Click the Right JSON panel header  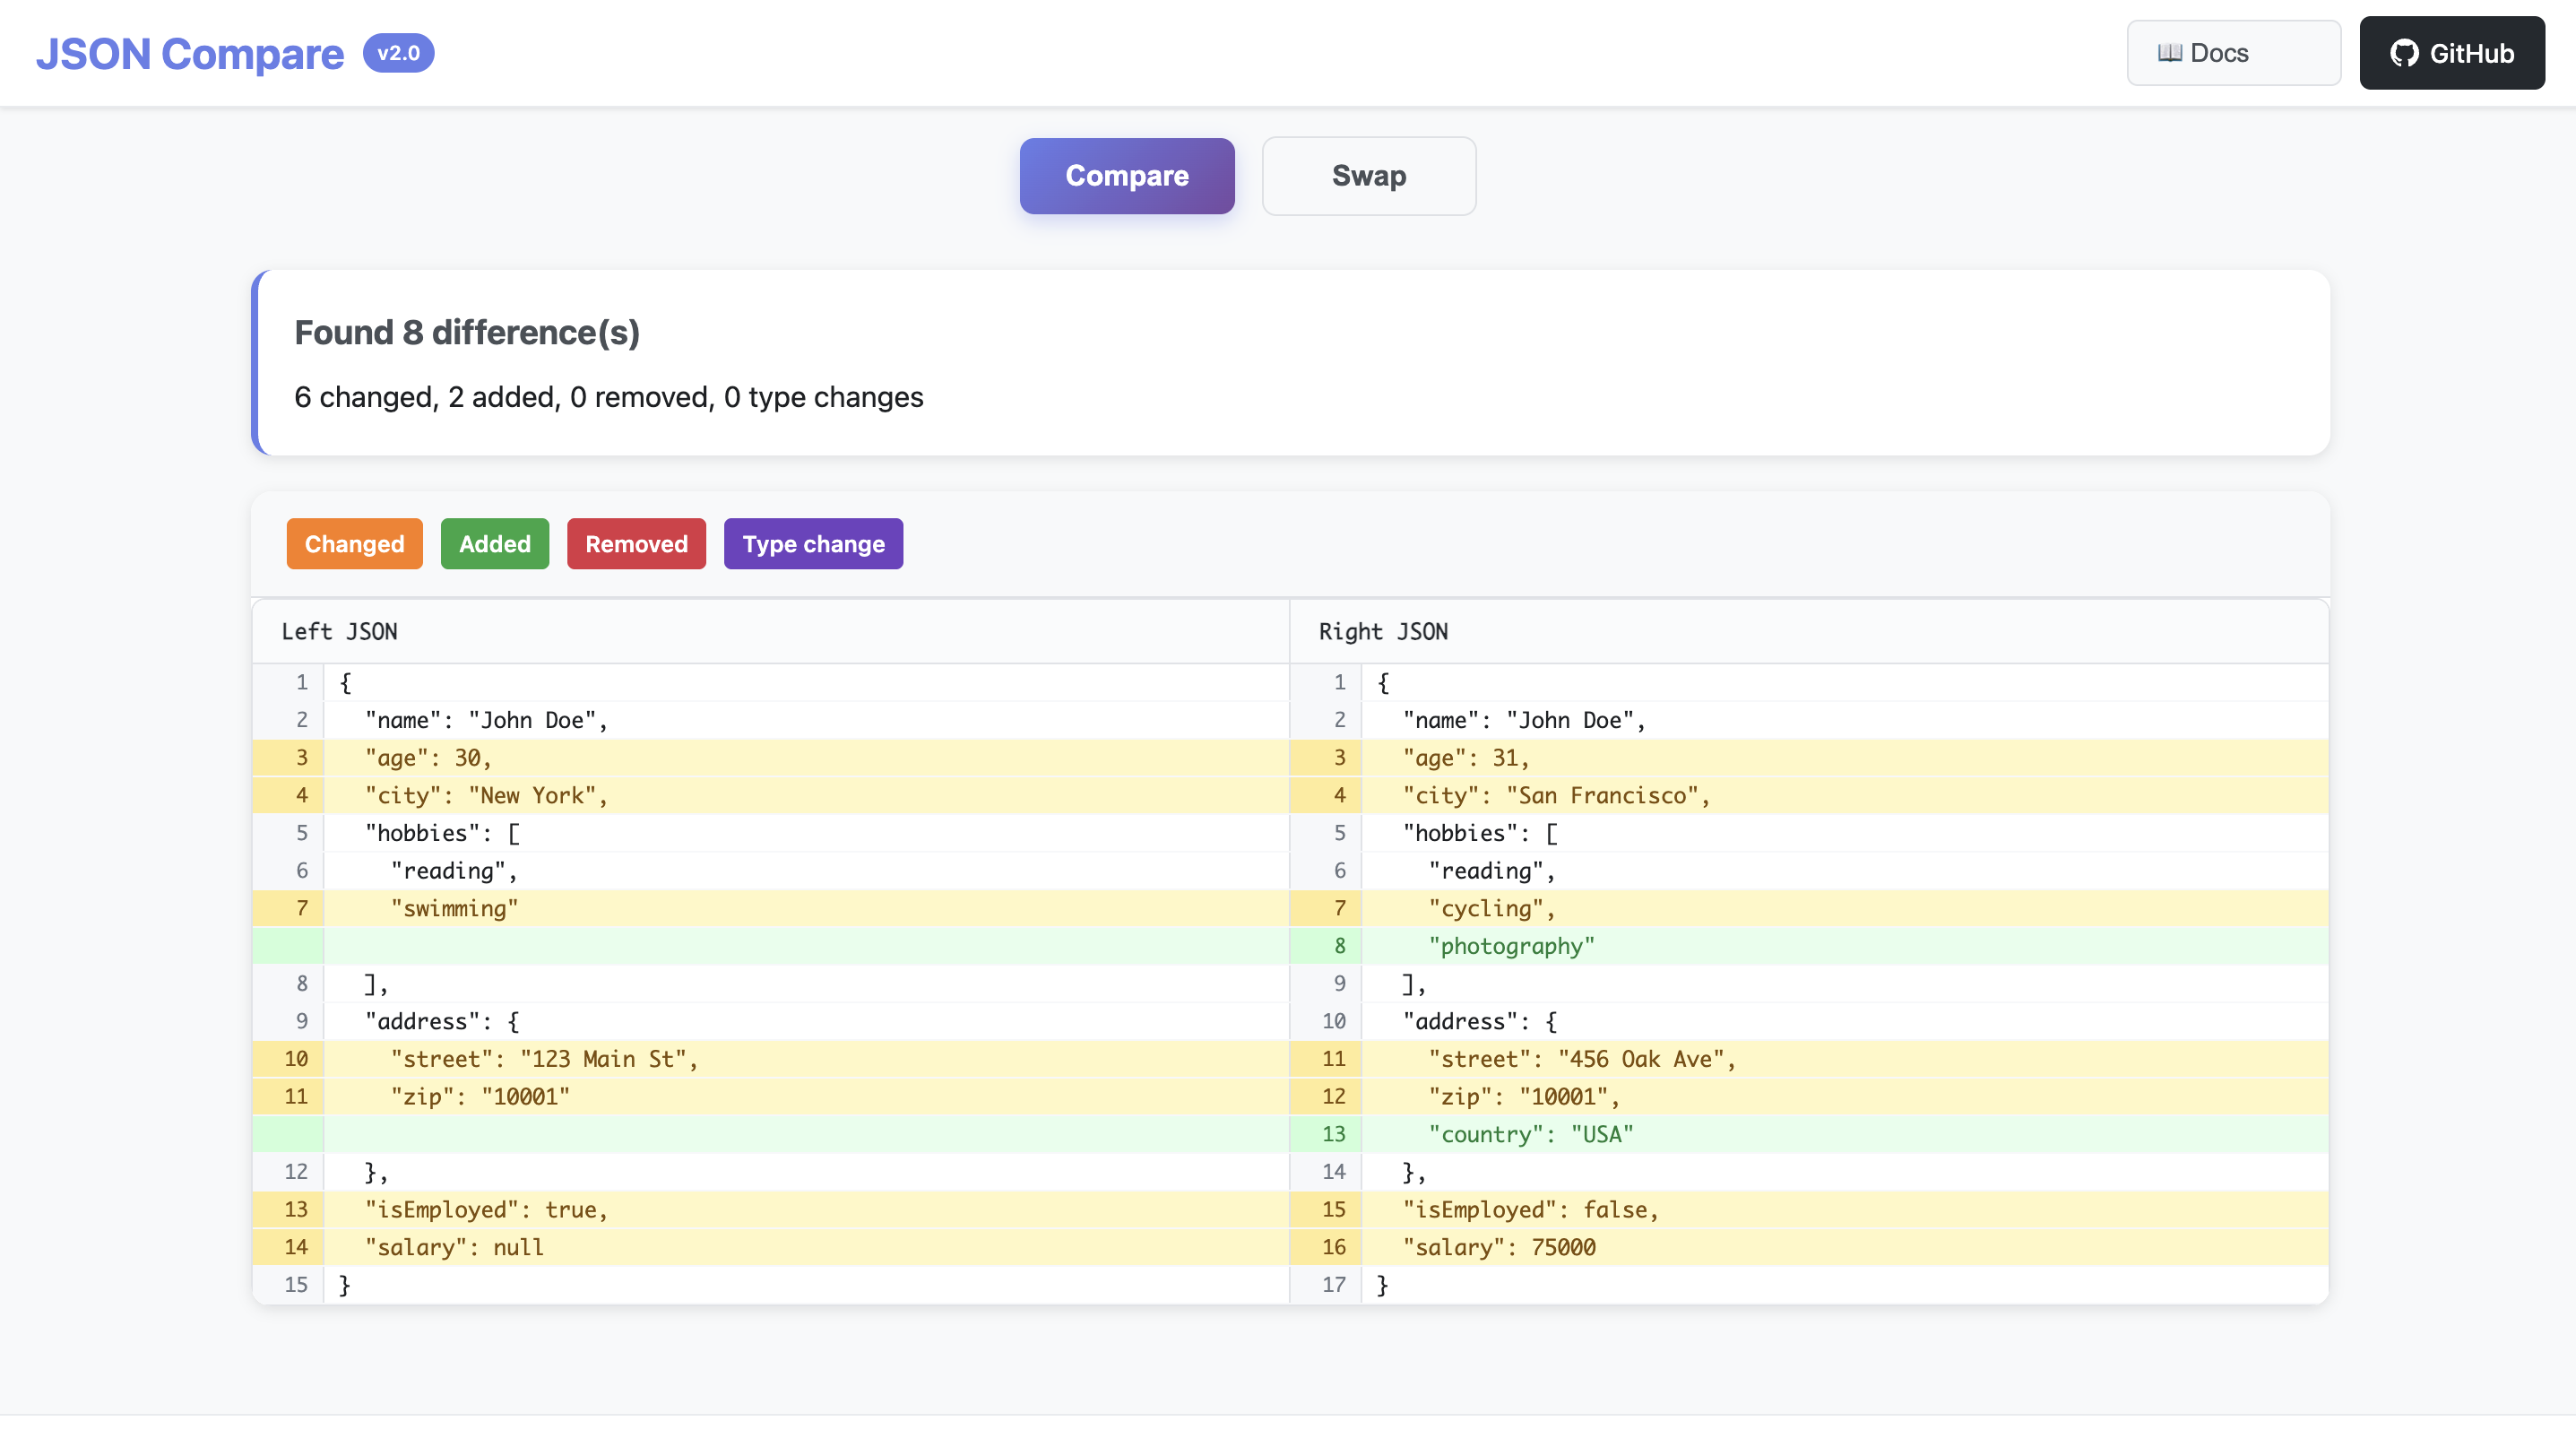pos(1808,631)
